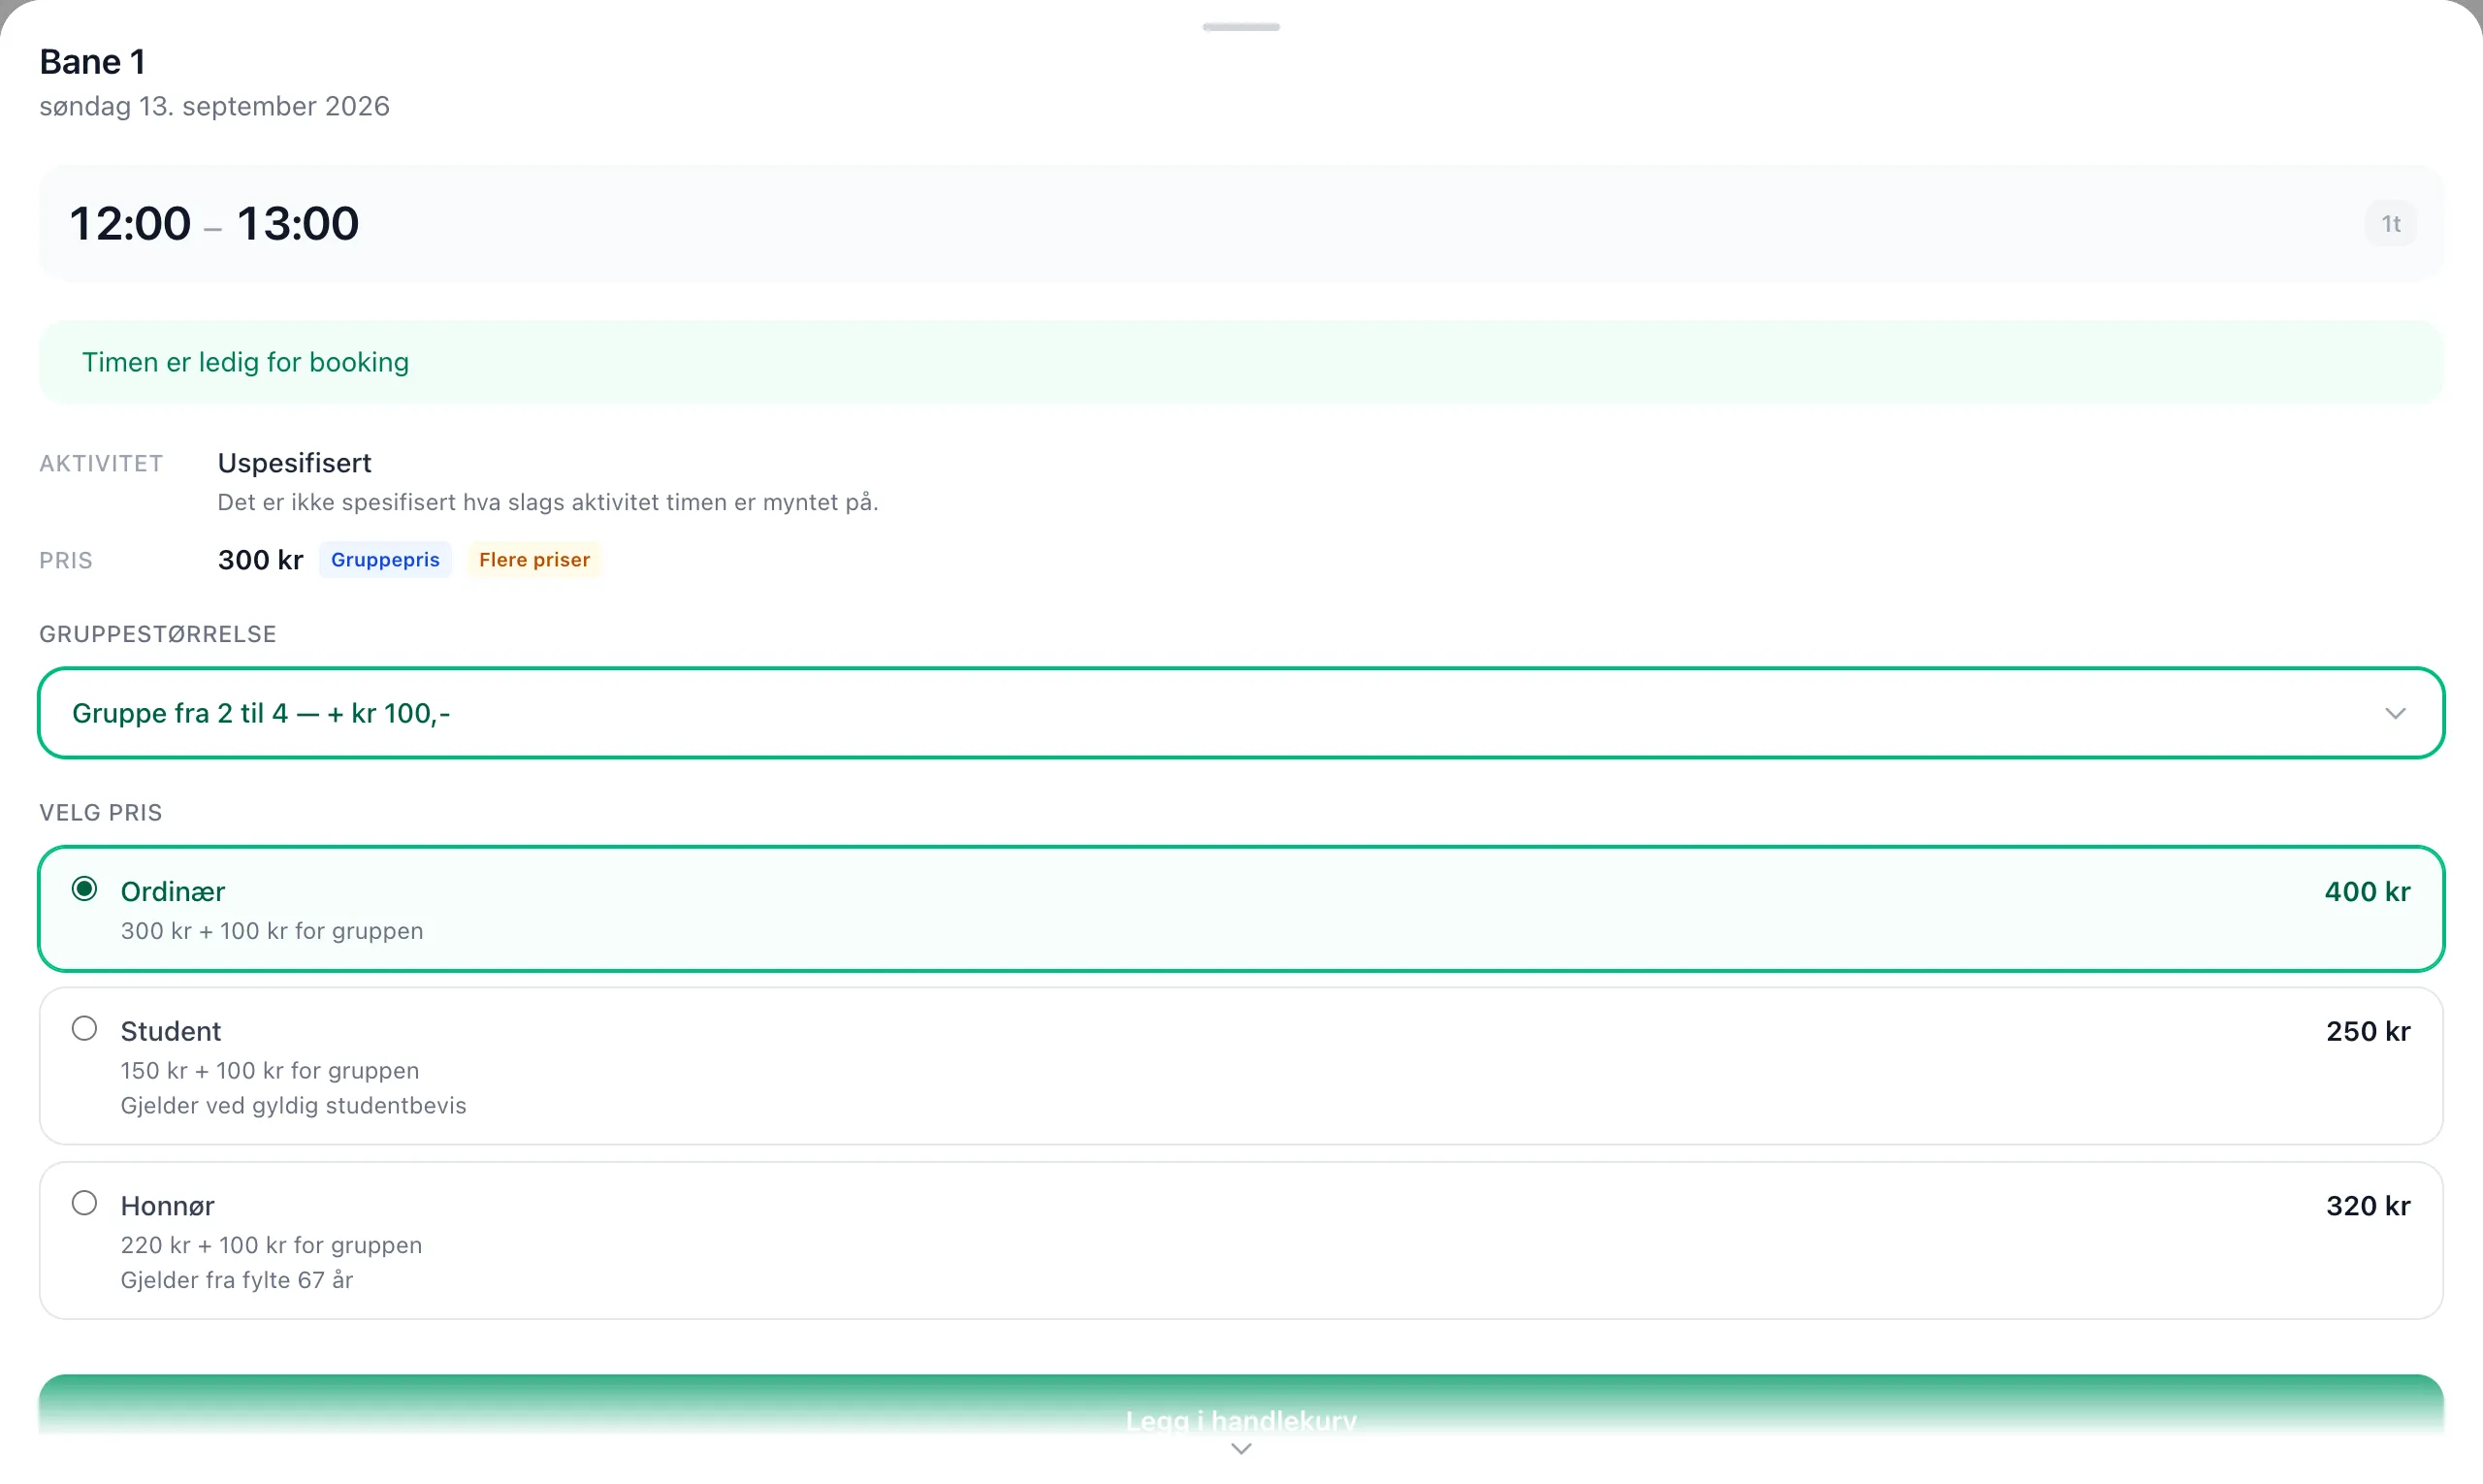Select the Ordinær price radio button
The width and height of the screenshot is (2483, 1484).
tap(84, 889)
